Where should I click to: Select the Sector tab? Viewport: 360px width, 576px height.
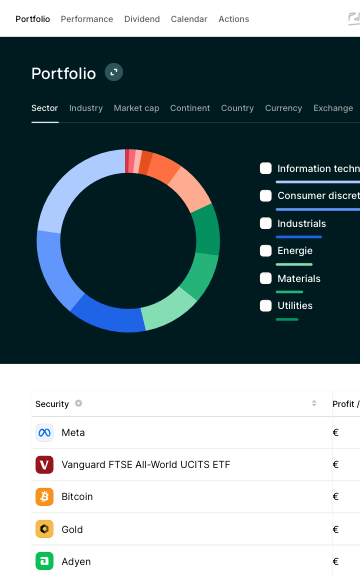[x=45, y=108]
